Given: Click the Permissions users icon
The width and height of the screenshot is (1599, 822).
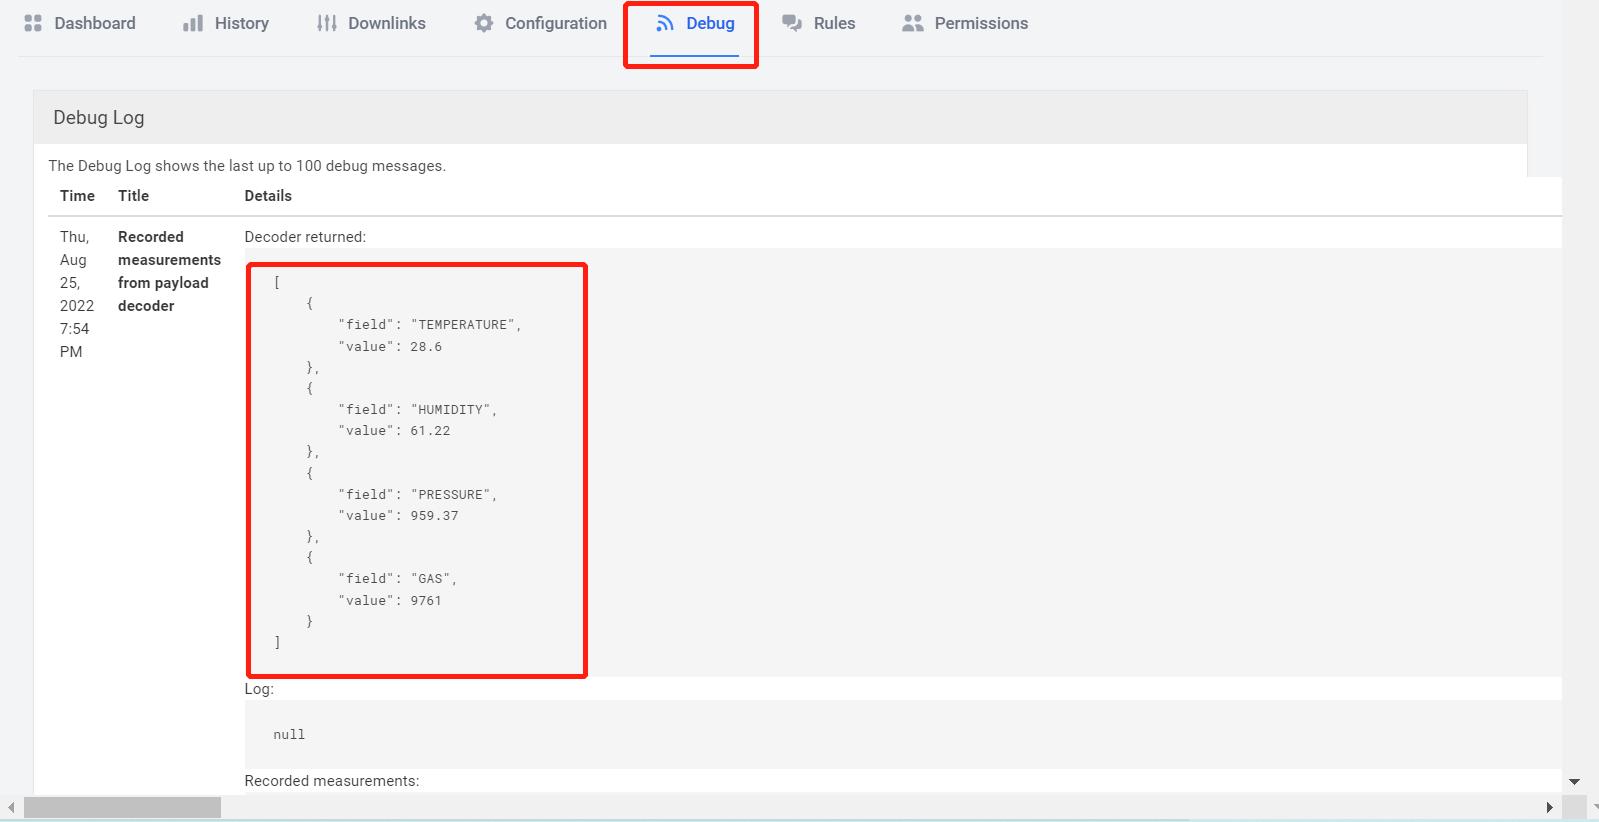Looking at the screenshot, I should (912, 23).
